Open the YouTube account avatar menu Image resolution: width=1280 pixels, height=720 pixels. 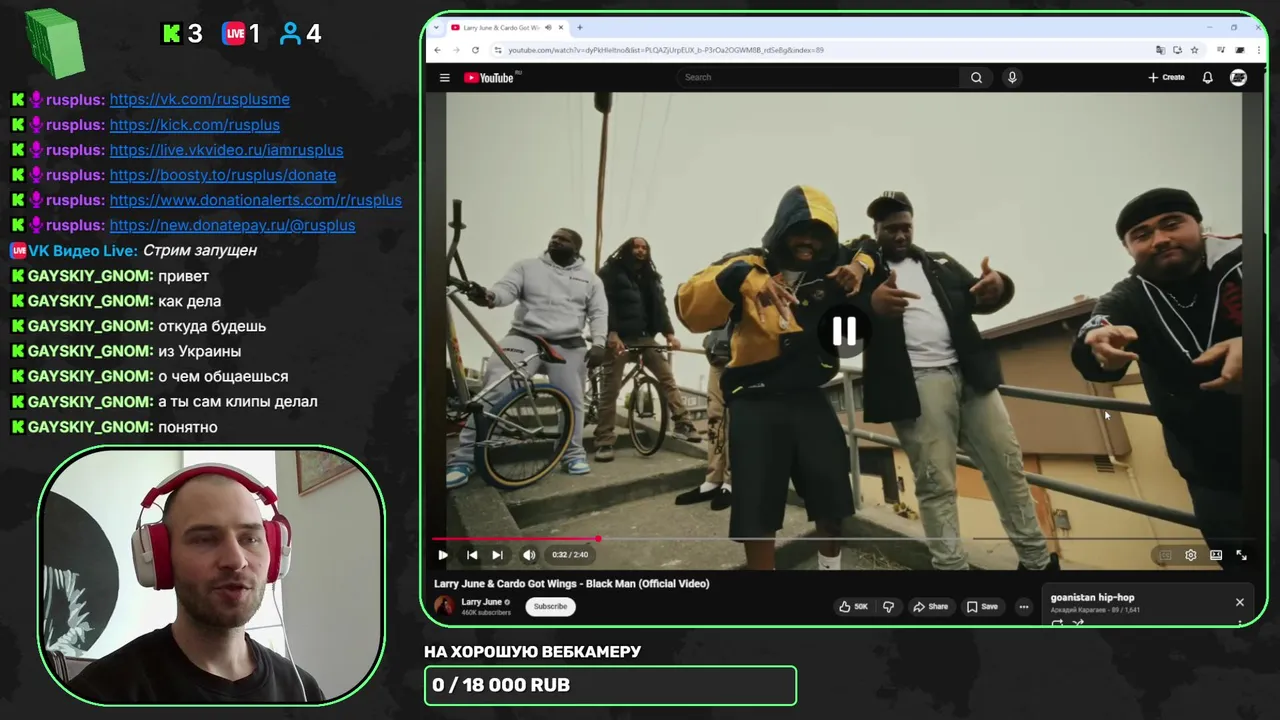pos(1238,77)
